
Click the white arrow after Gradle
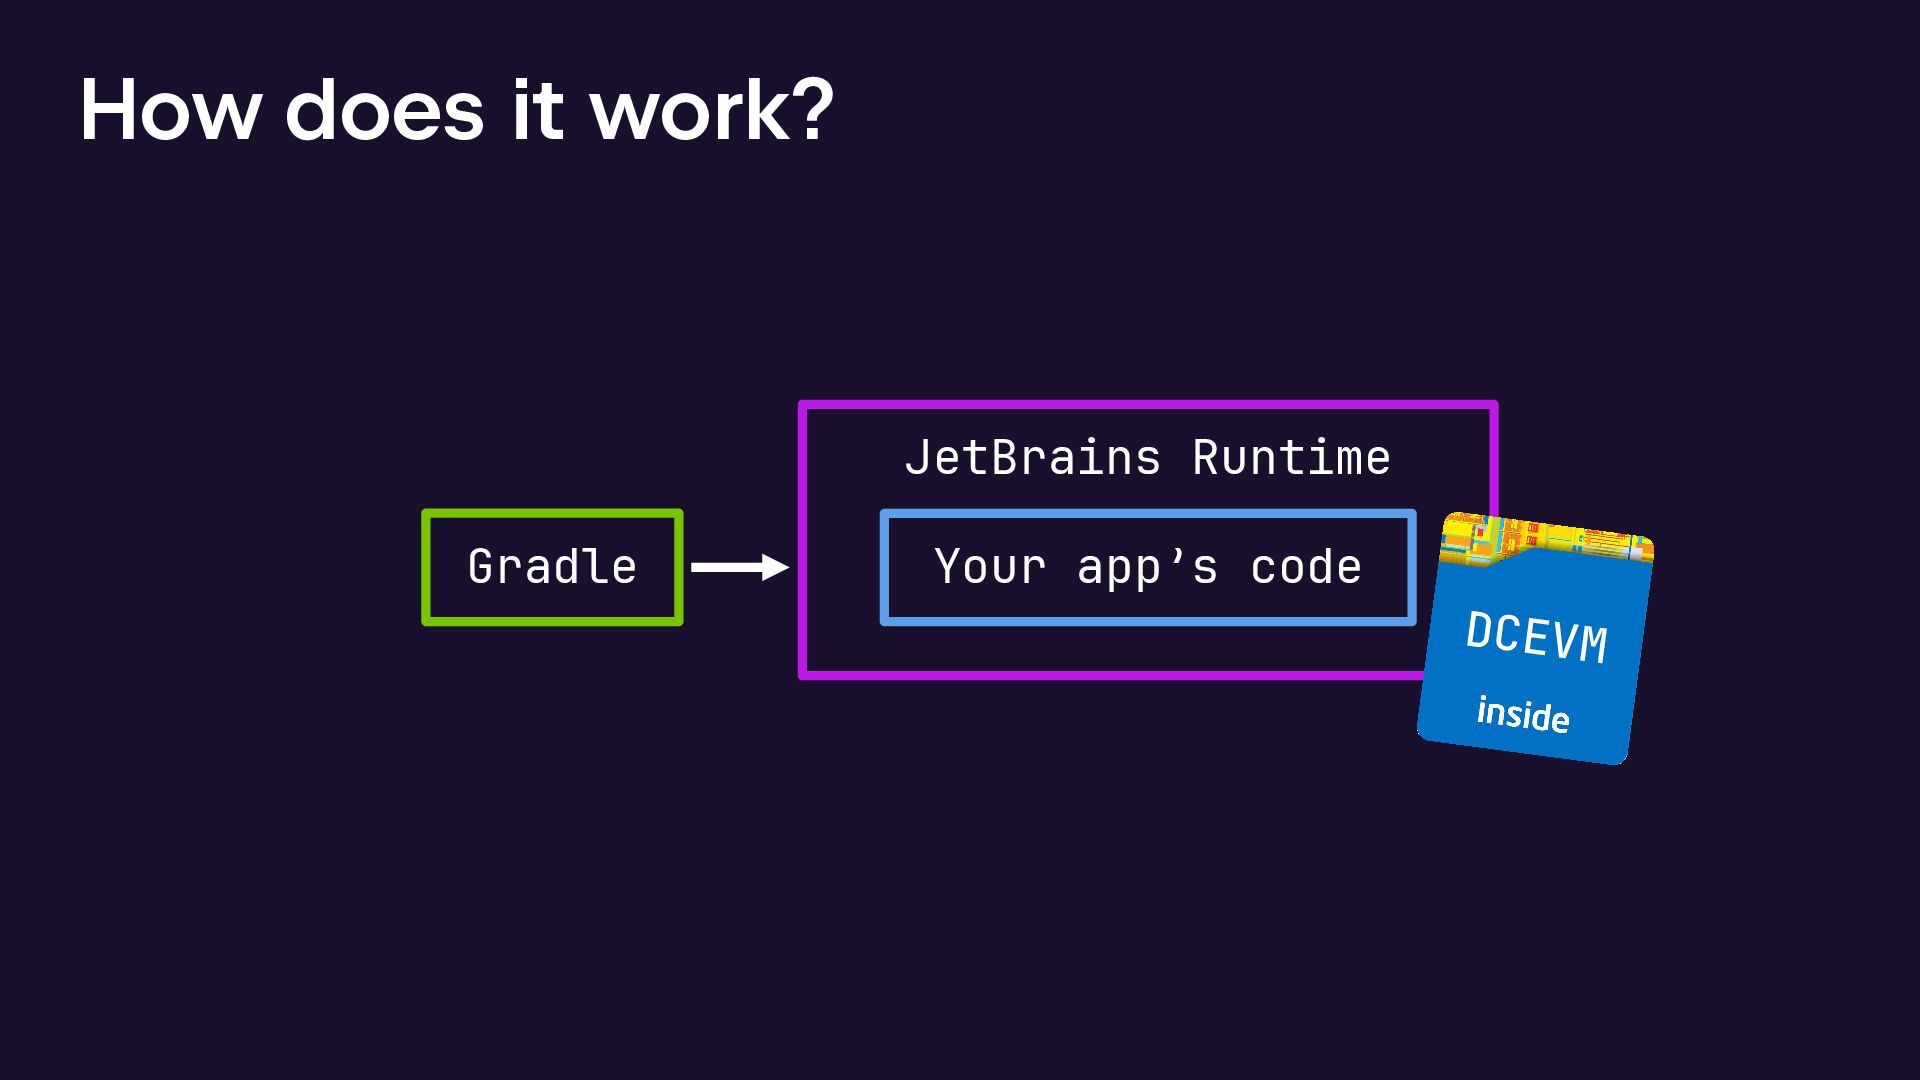[739, 567]
